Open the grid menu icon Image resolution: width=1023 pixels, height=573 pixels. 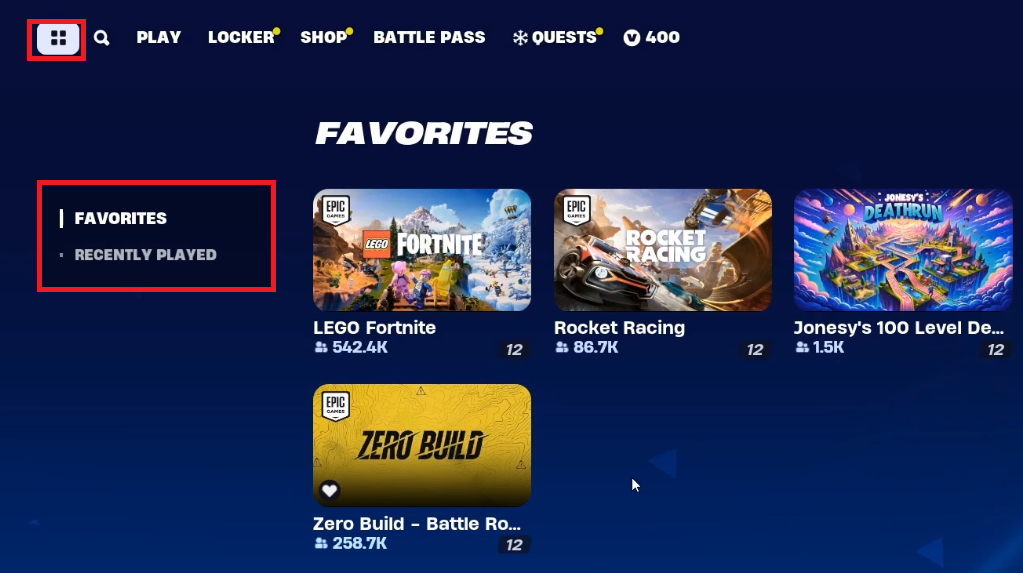coord(58,39)
